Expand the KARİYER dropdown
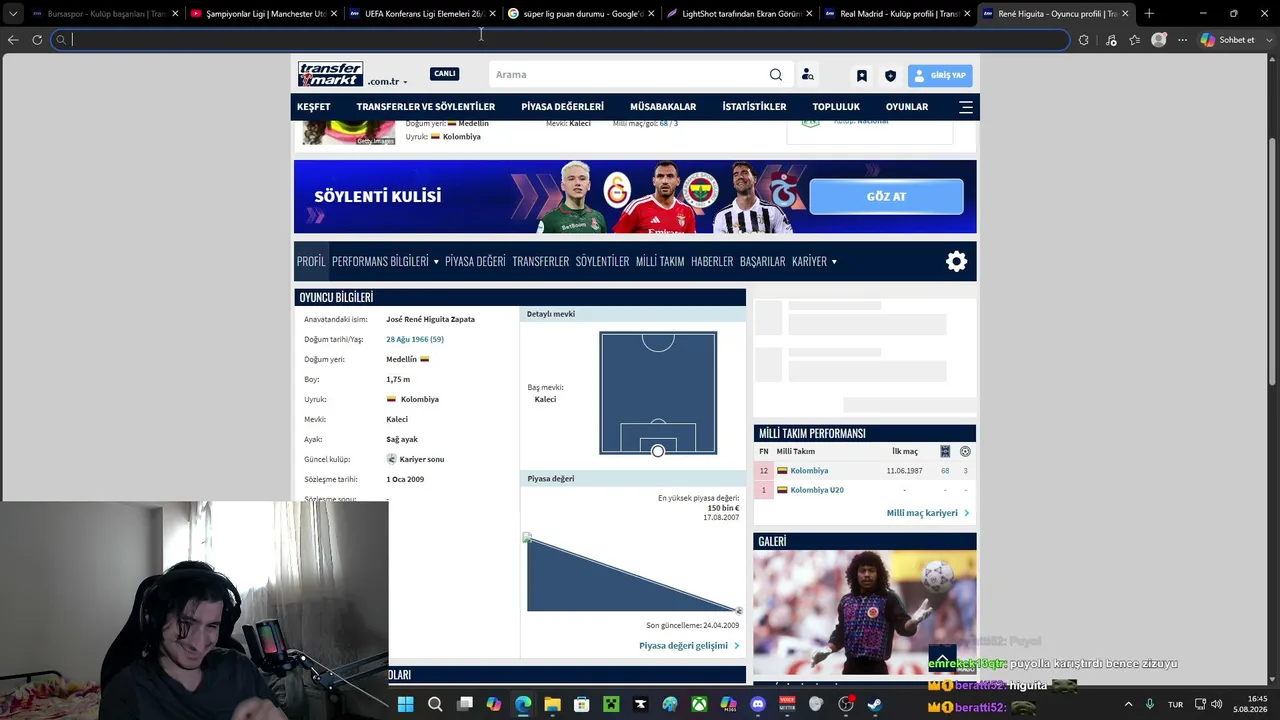Screen dimensions: 1280x720 (x=814, y=261)
